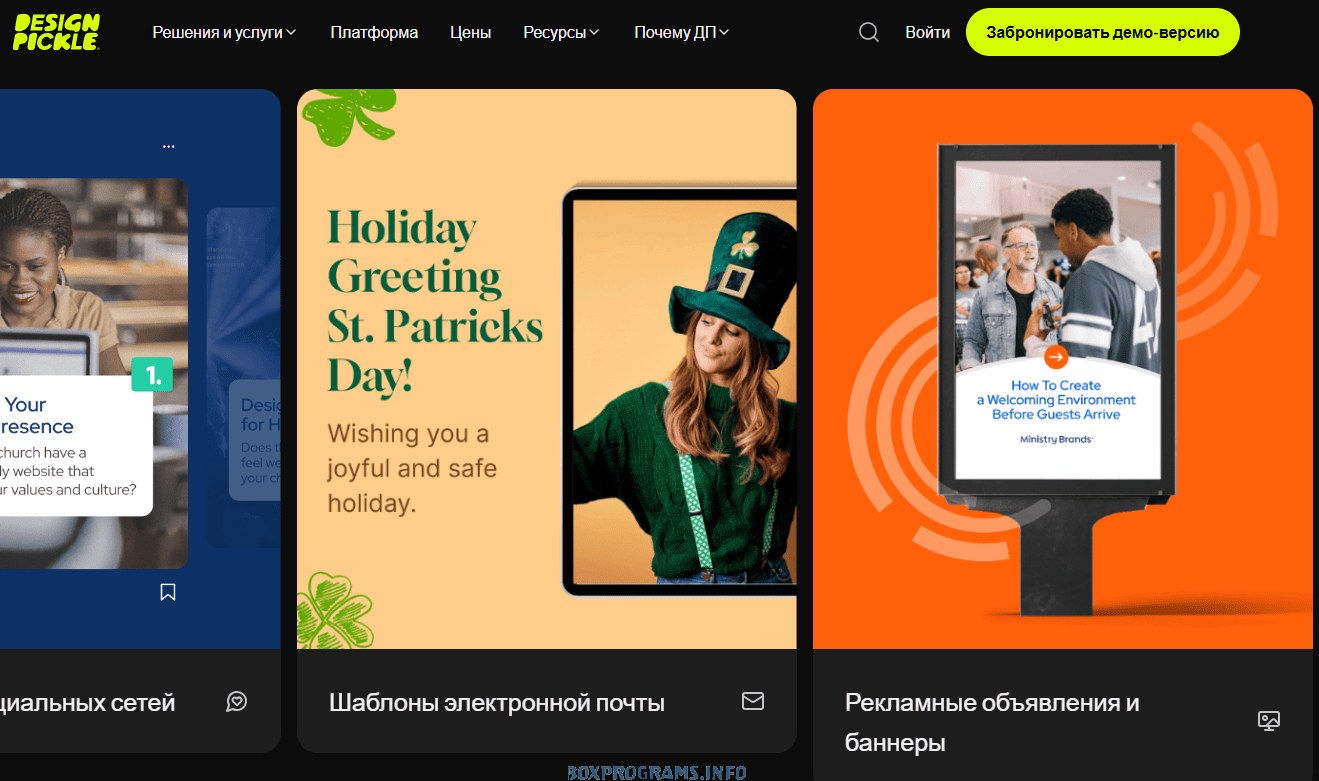The height and width of the screenshot is (781, 1319).
Task: Open the search magnifier icon
Action: pyautogui.click(x=869, y=32)
